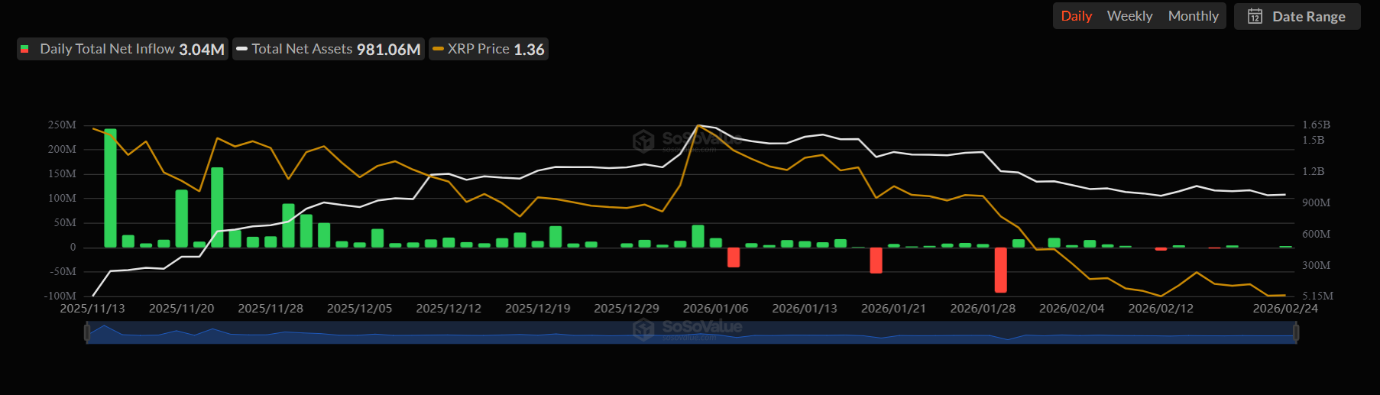Switch chart to Weekly view
The height and width of the screenshot is (395, 1380).
tap(1129, 16)
